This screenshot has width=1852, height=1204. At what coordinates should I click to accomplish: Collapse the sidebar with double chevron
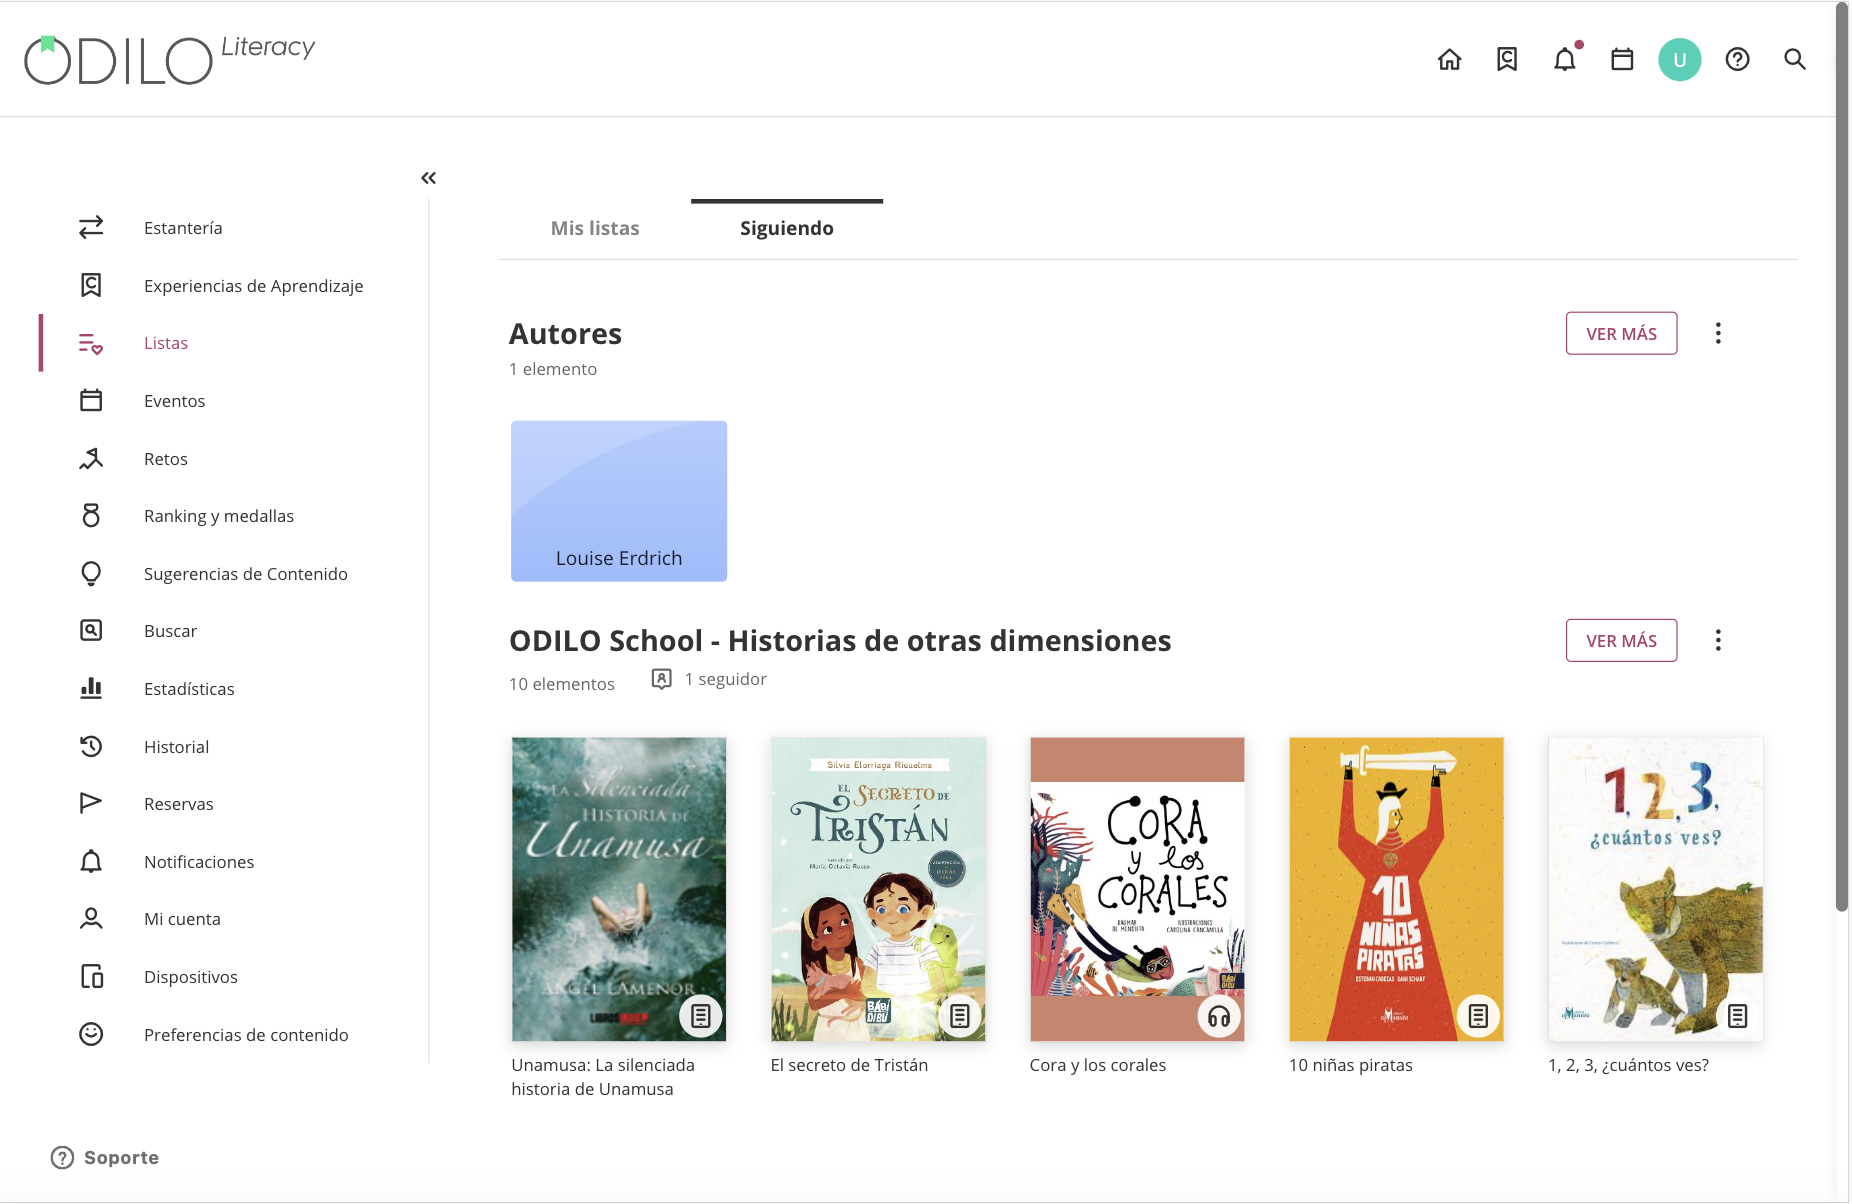pyautogui.click(x=428, y=178)
